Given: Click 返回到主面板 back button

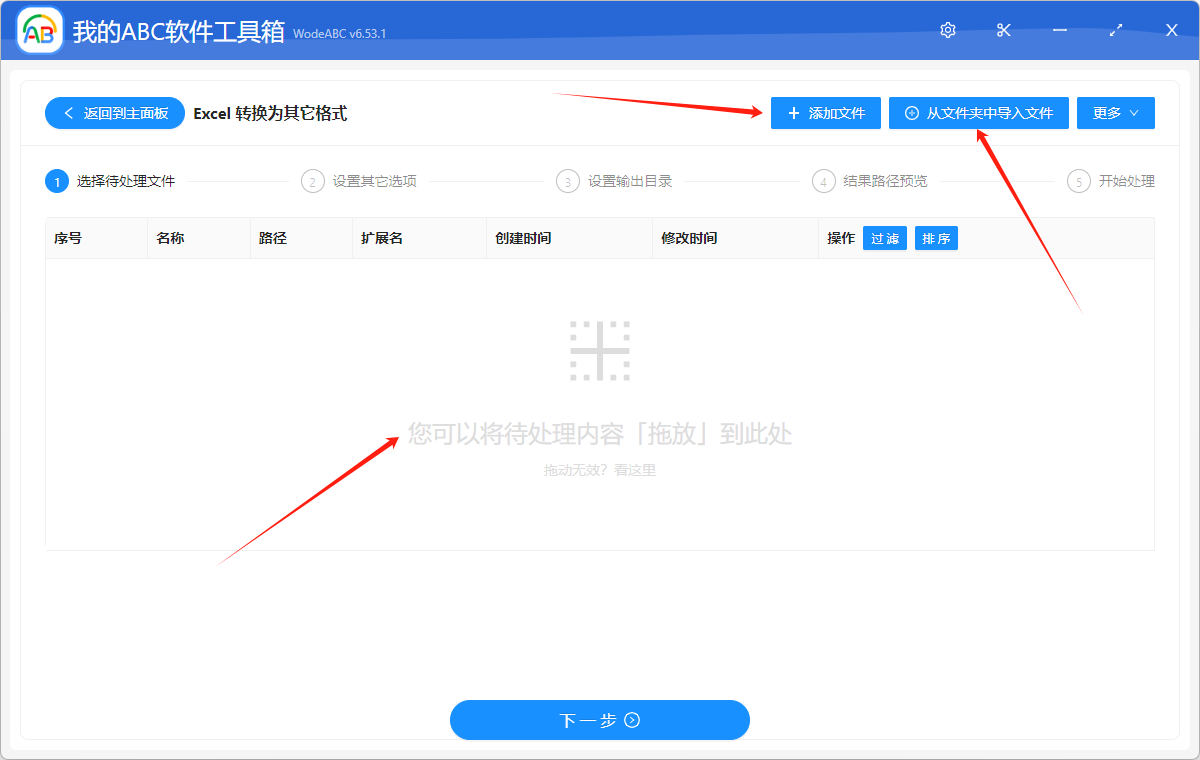Looking at the screenshot, I should coord(113,113).
